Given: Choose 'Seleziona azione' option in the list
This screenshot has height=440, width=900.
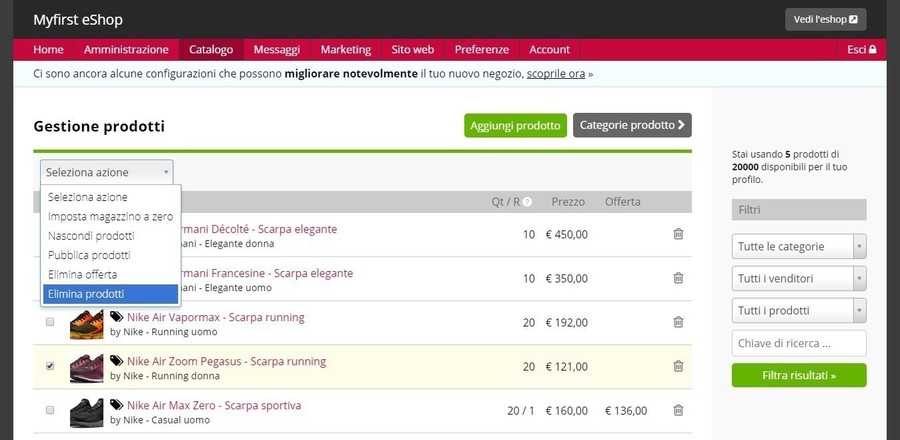Looking at the screenshot, I should (x=111, y=197).
